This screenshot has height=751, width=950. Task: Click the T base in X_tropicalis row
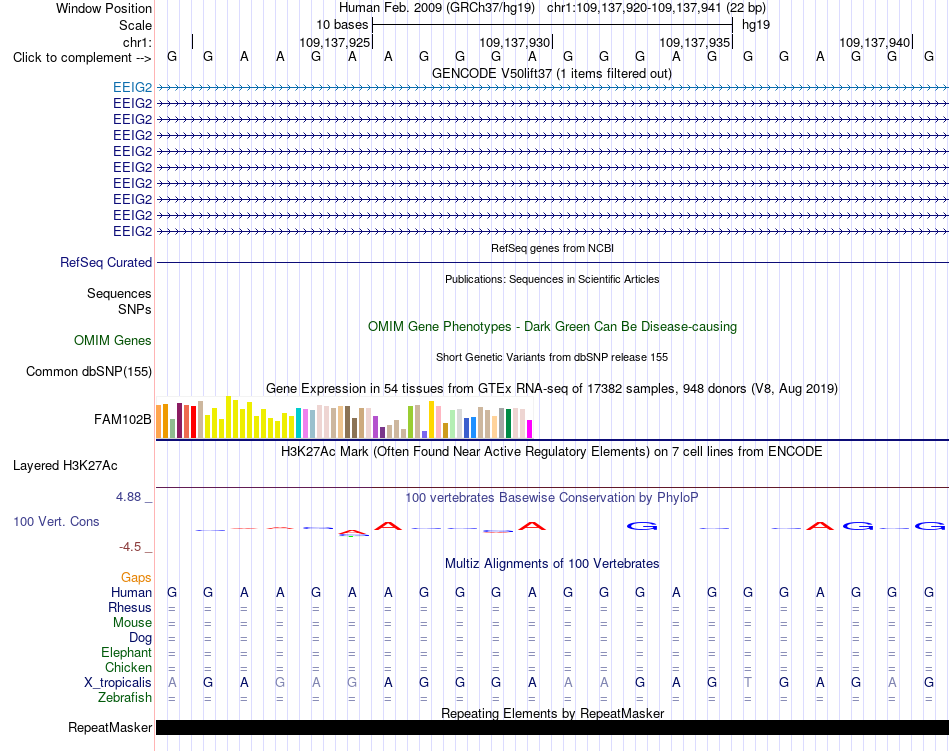748,683
